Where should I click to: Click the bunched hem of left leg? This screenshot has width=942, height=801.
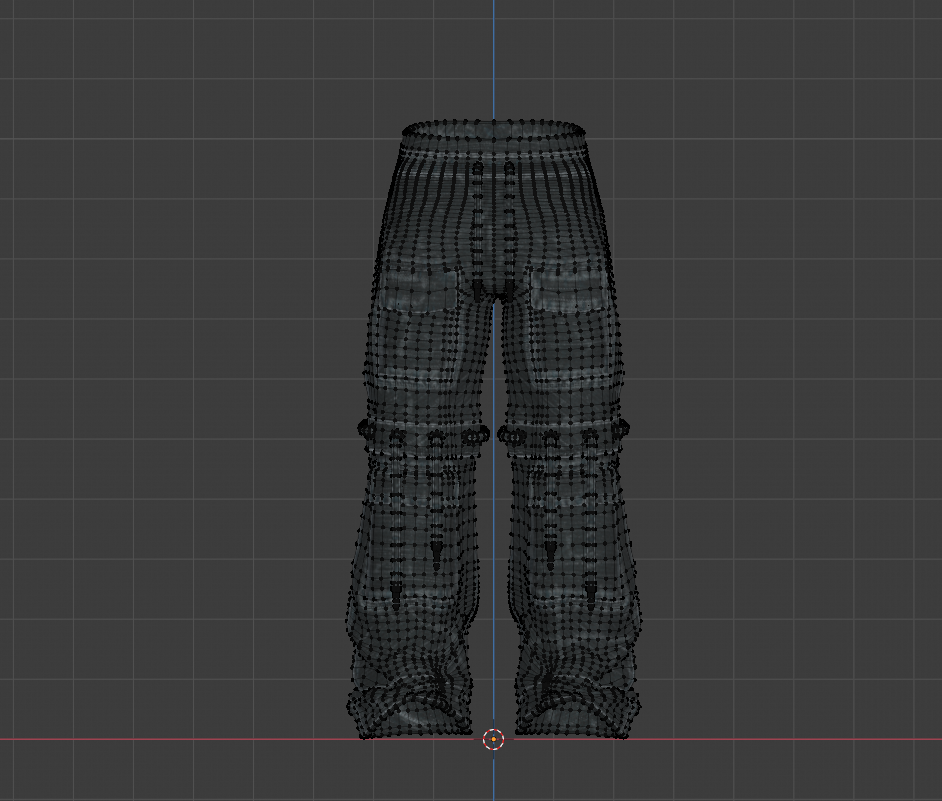point(413,705)
